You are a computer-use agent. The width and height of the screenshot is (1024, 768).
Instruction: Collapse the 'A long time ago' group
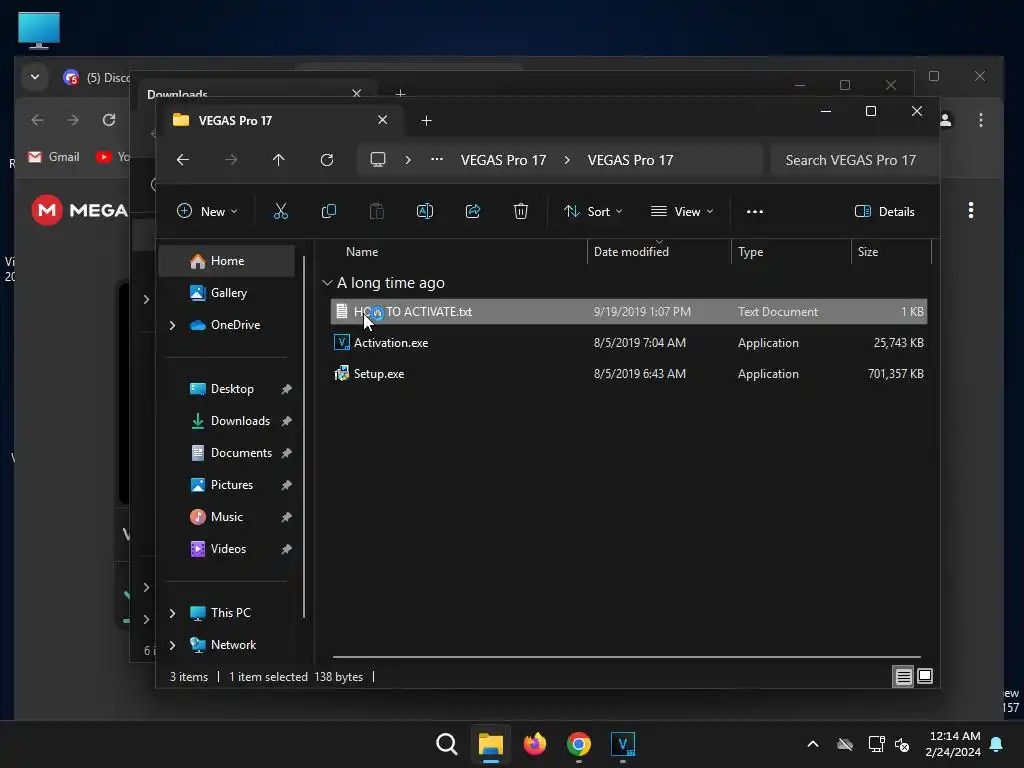(327, 283)
